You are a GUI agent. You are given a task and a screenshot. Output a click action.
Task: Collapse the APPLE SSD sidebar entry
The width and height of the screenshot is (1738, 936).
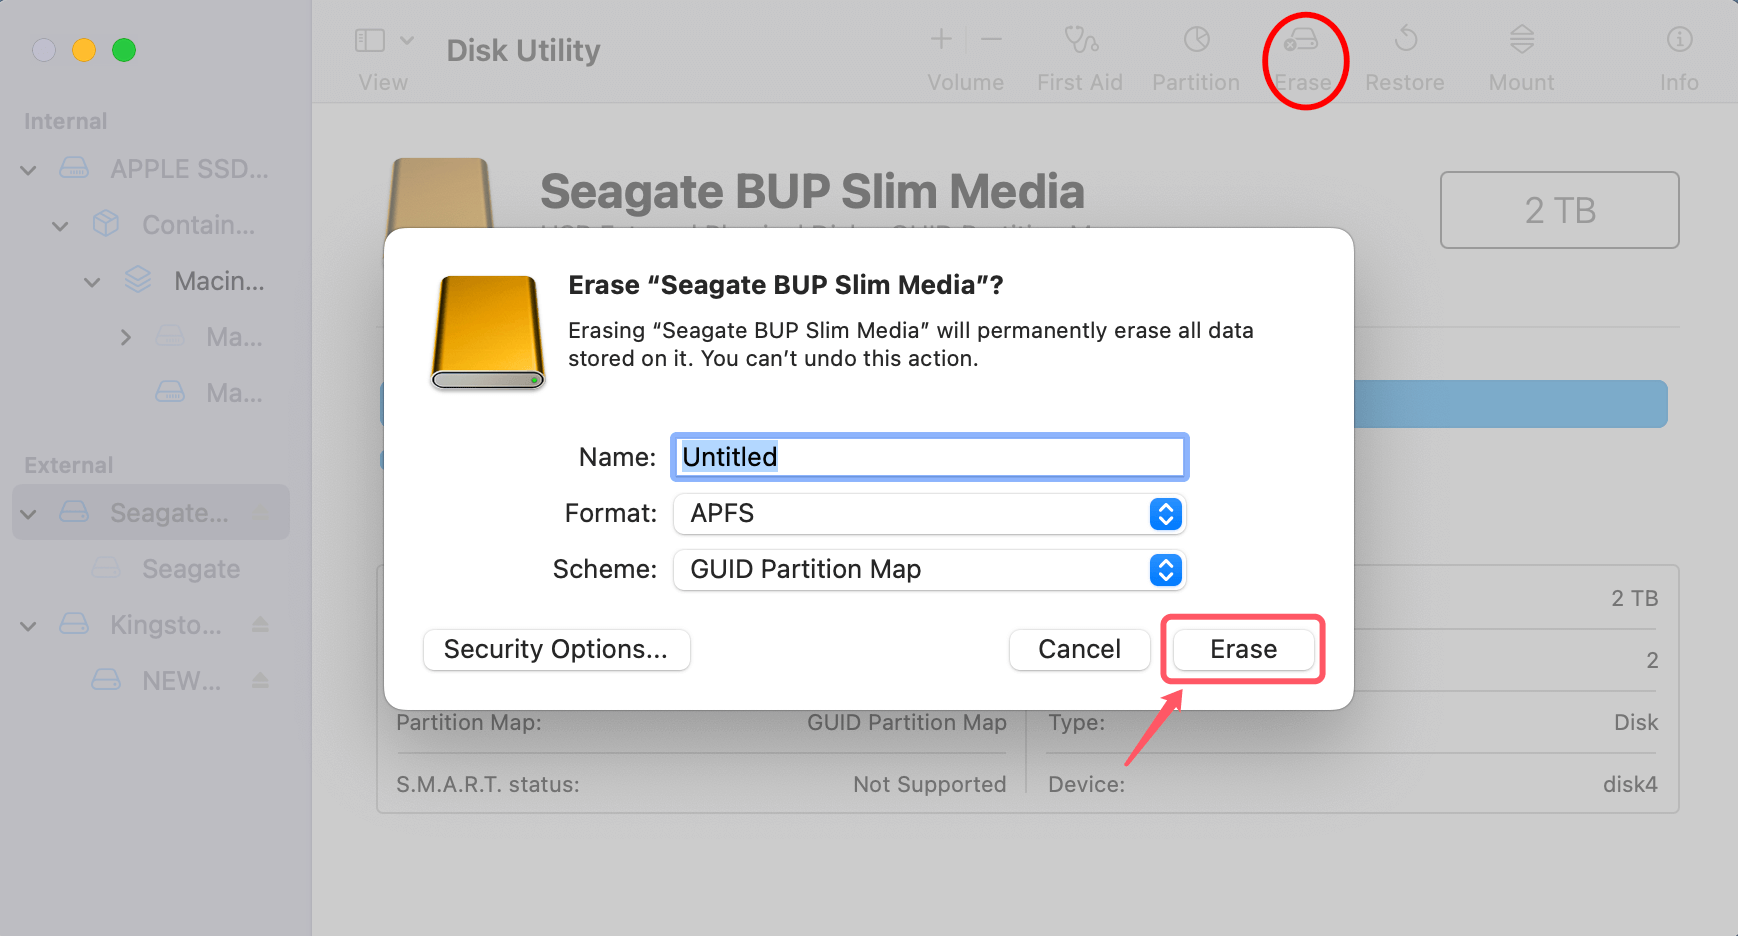point(28,169)
